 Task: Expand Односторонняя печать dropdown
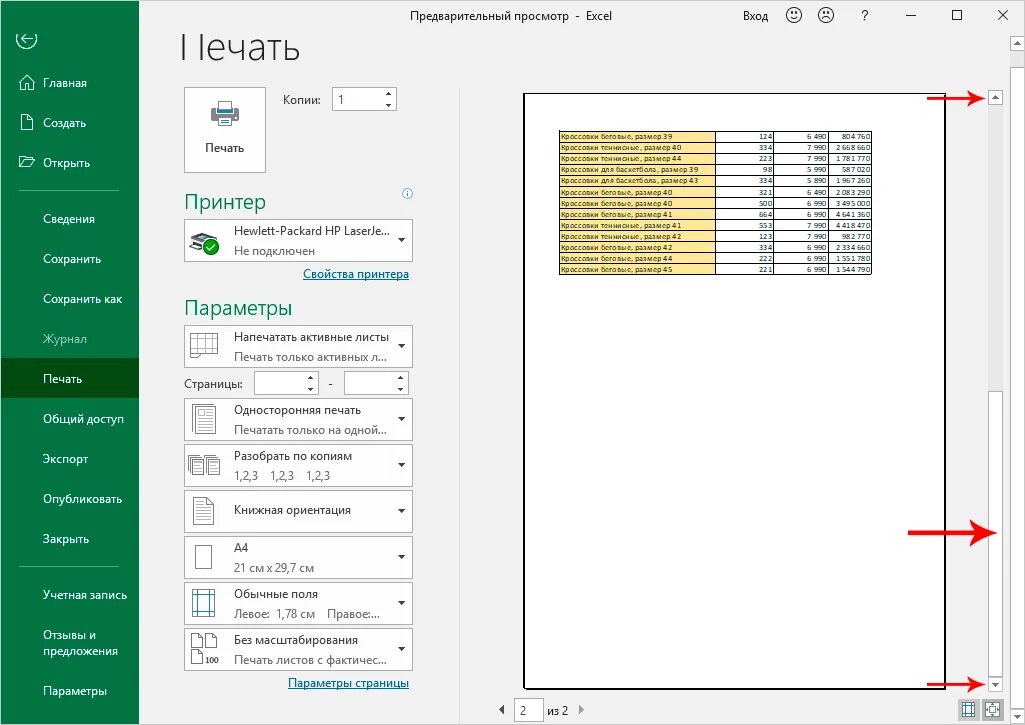(x=299, y=420)
